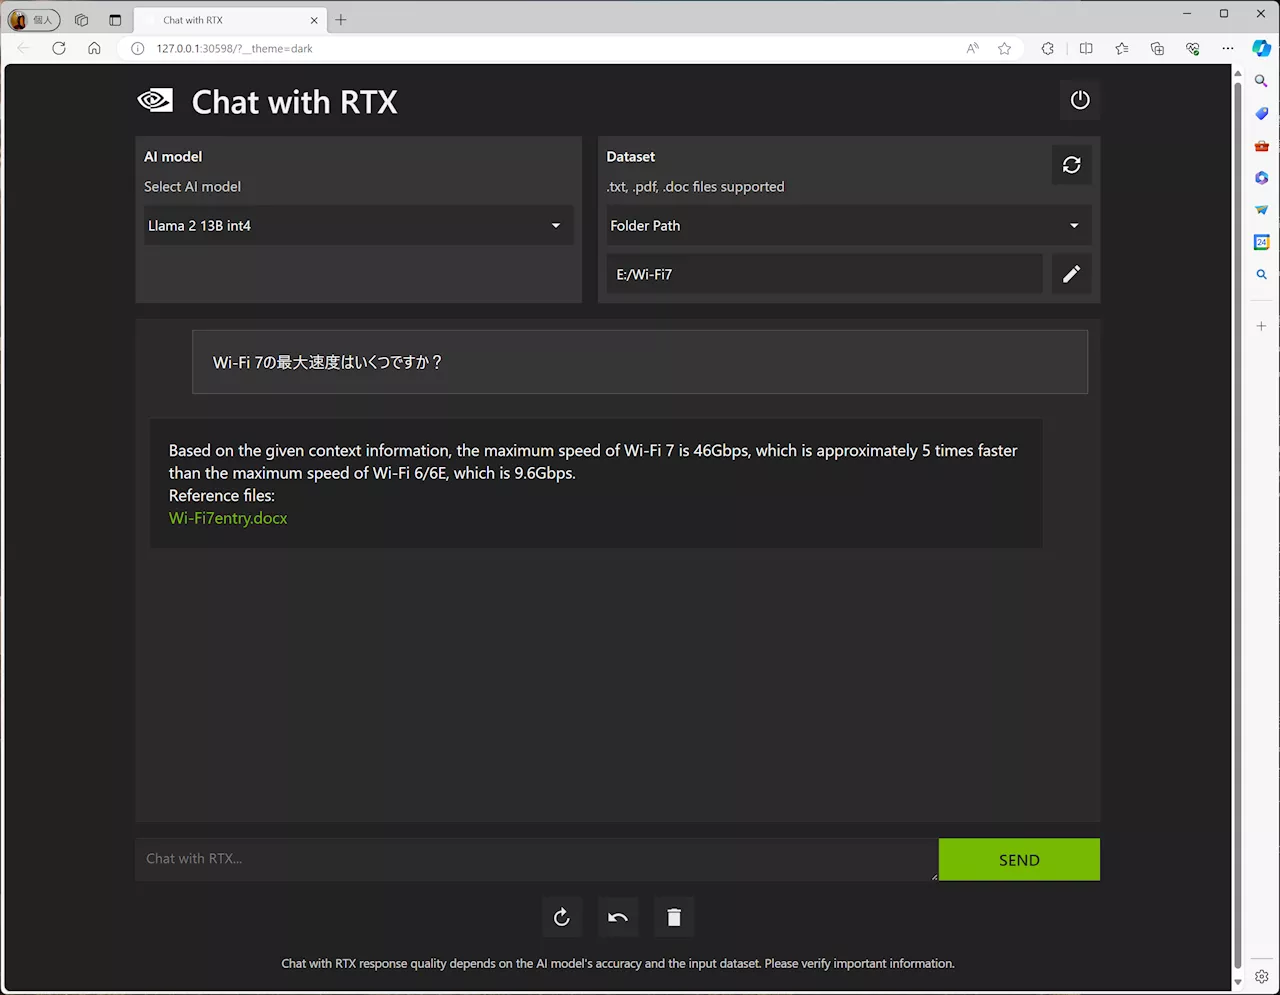Expand the Folder Path dataset dropdown
Image resolution: width=1280 pixels, height=995 pixels.
tap(847, 226)
